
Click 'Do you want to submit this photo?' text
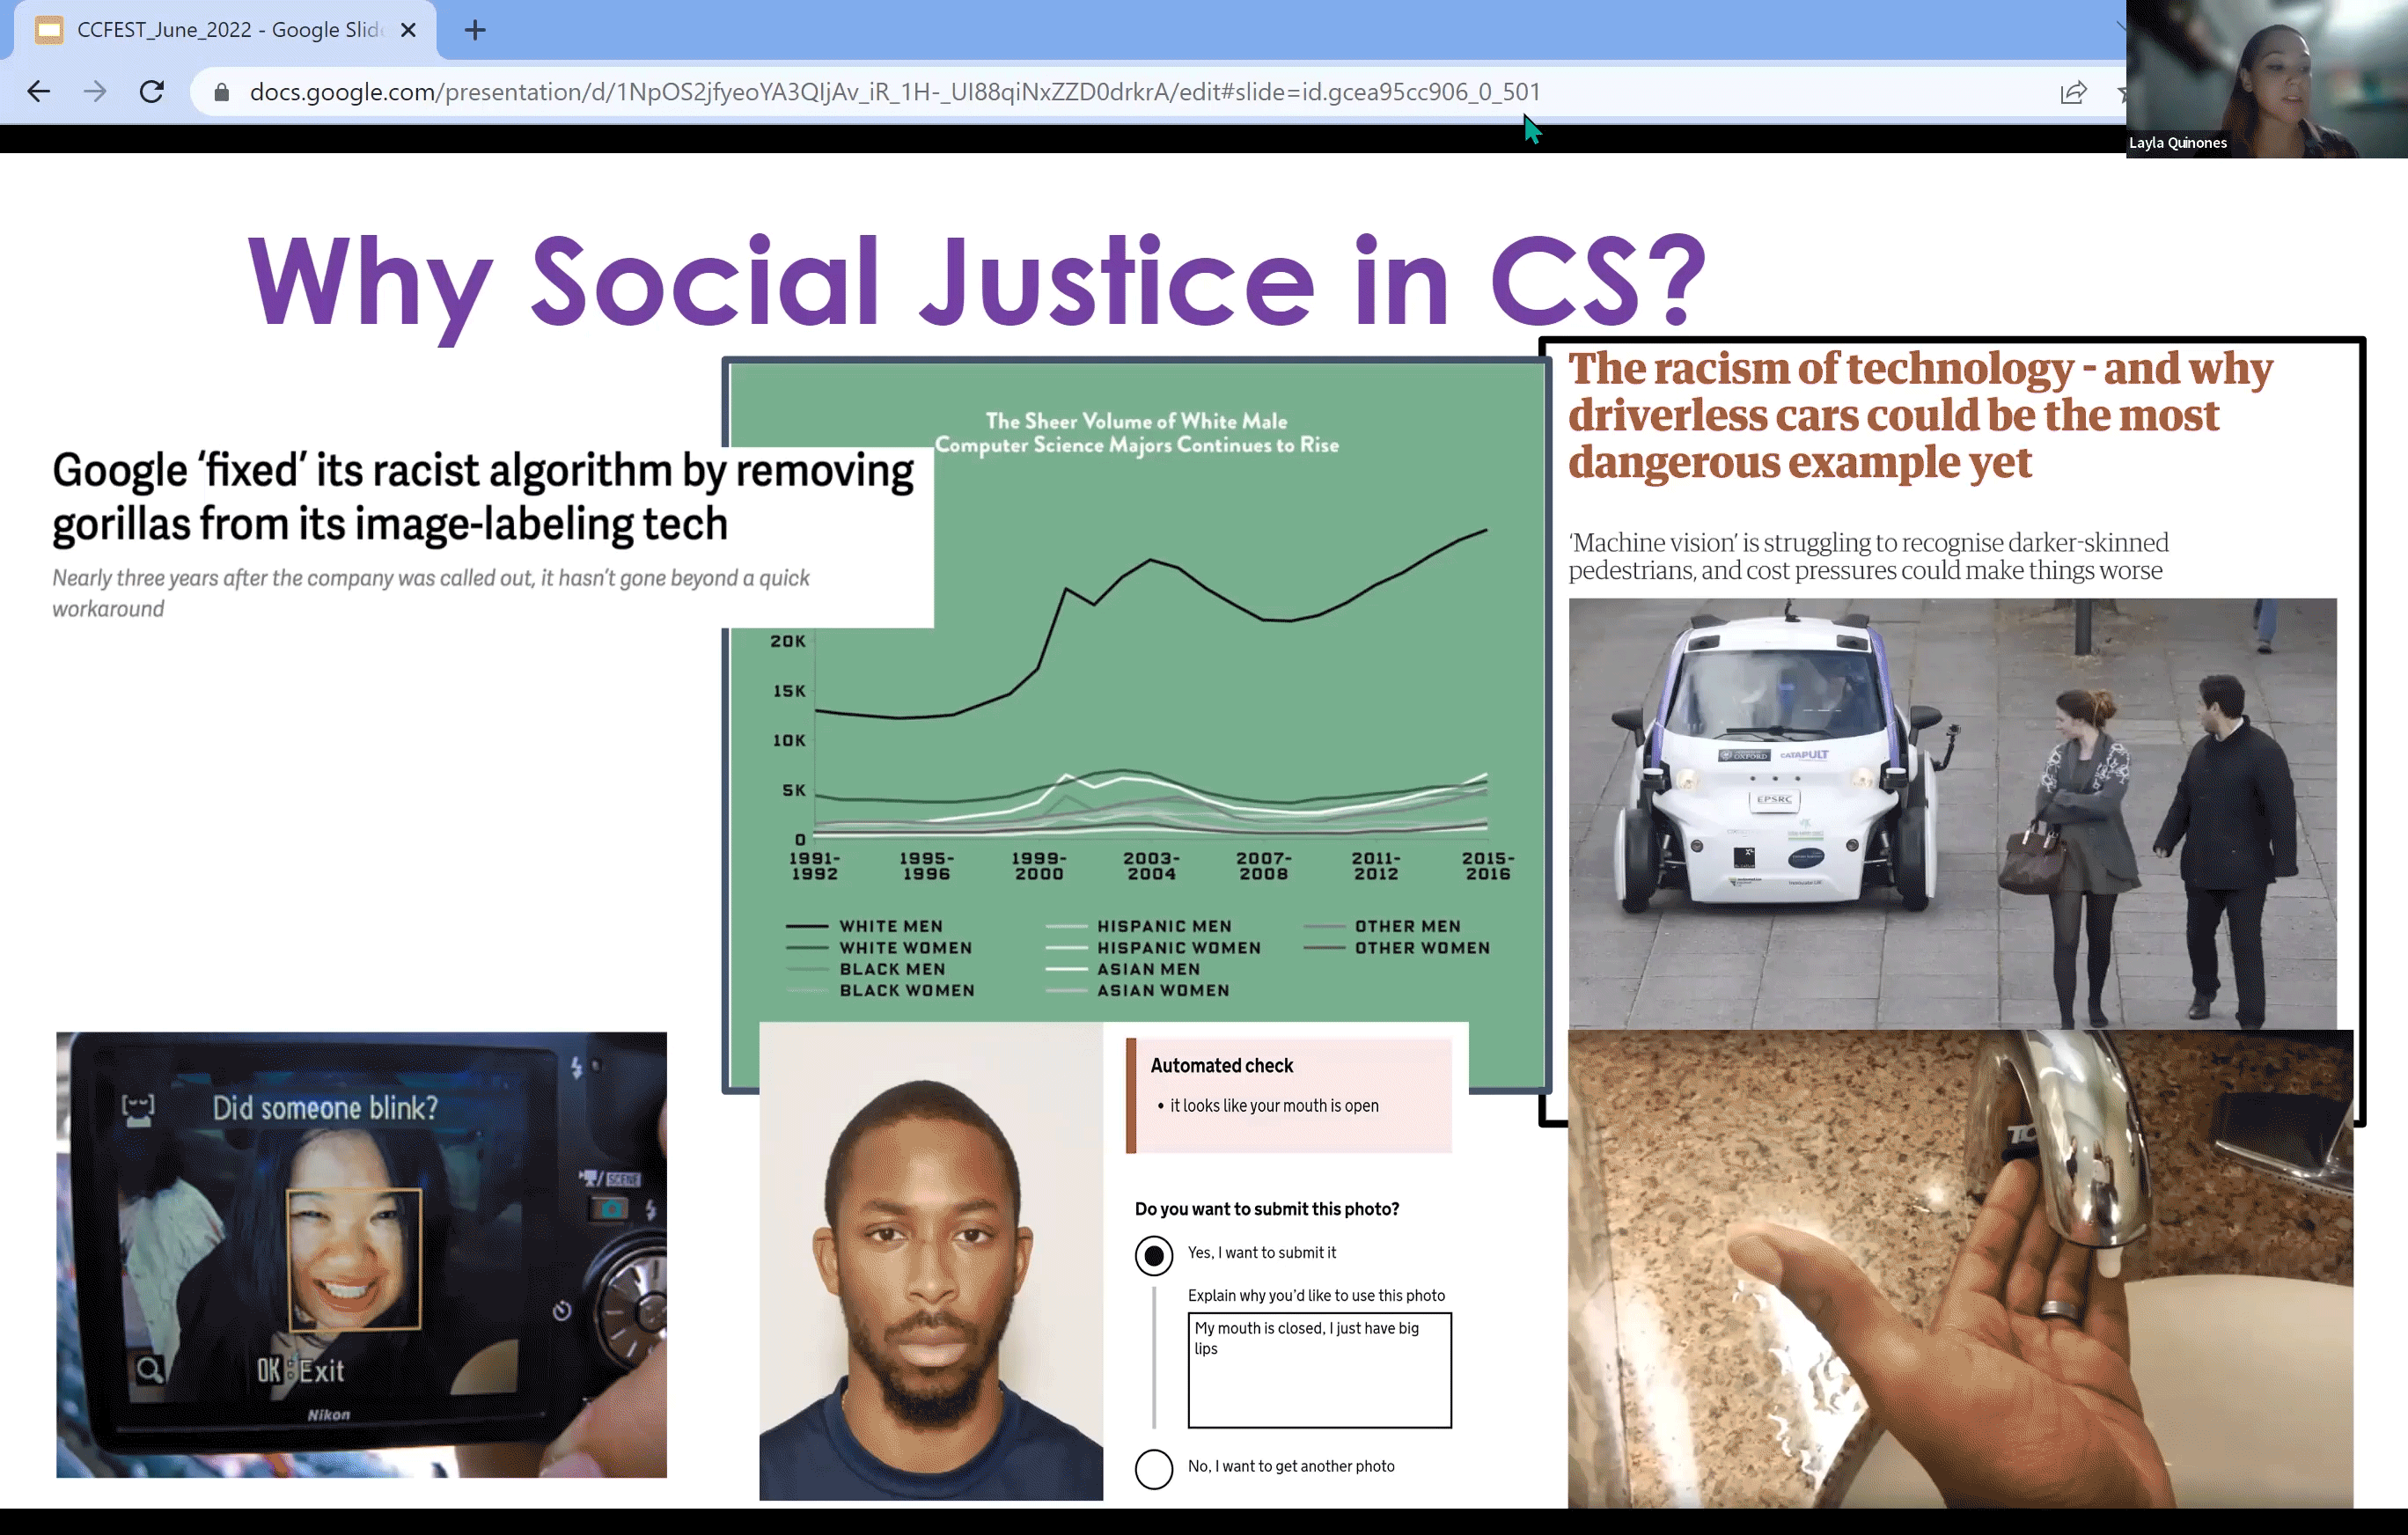[x=1266, y=1209]
